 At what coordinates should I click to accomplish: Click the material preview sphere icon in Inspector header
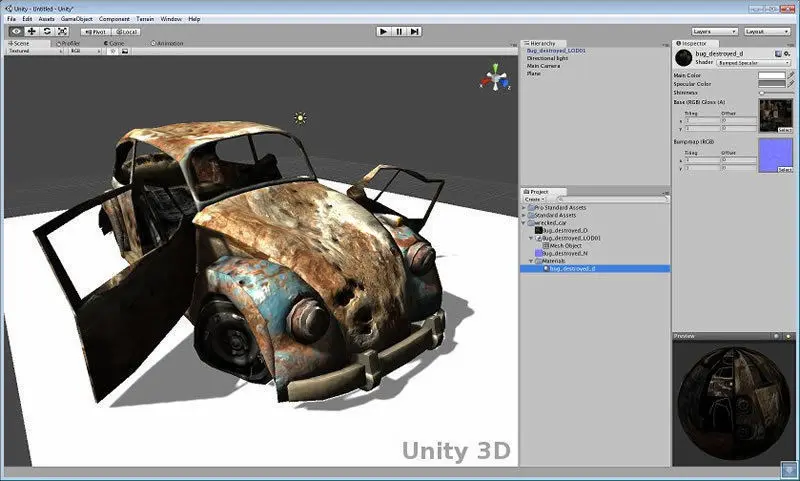[x=684, y=58]
